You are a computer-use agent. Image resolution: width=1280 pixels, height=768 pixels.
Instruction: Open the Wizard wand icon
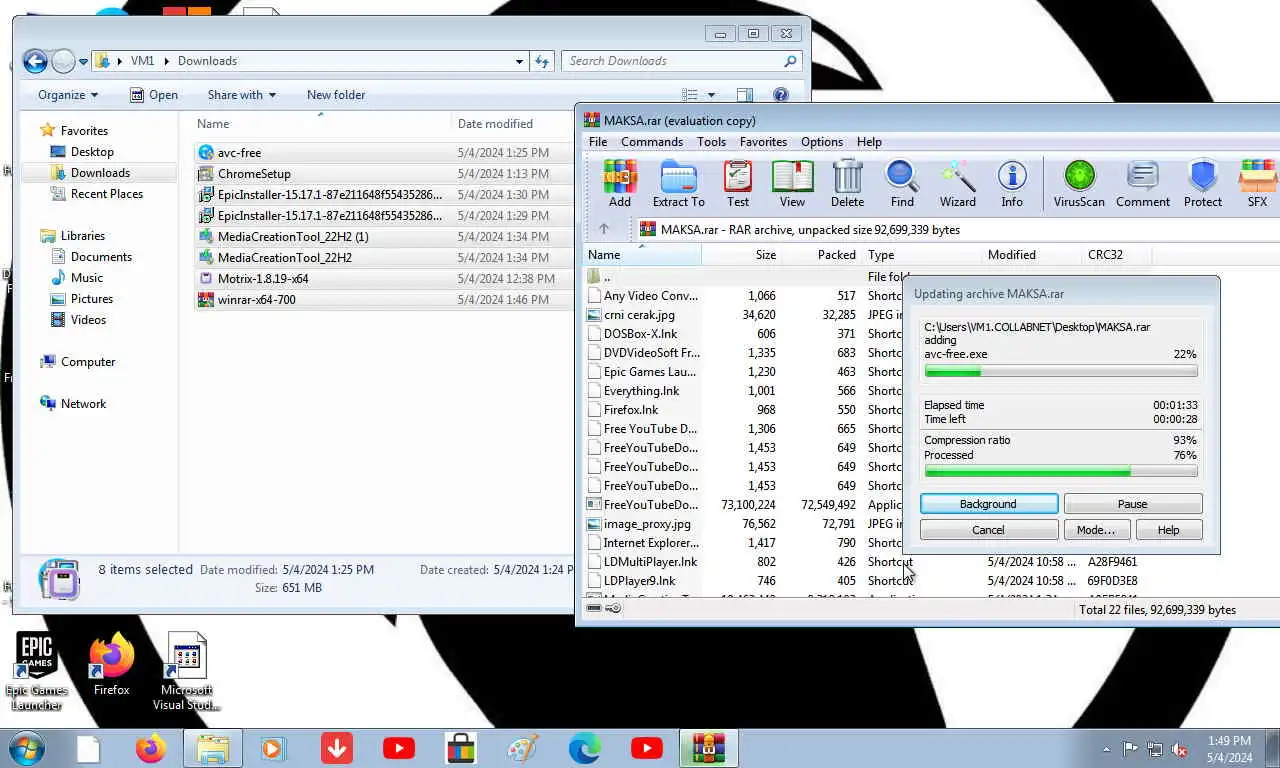pyautogui.click(x=957, y=183)
